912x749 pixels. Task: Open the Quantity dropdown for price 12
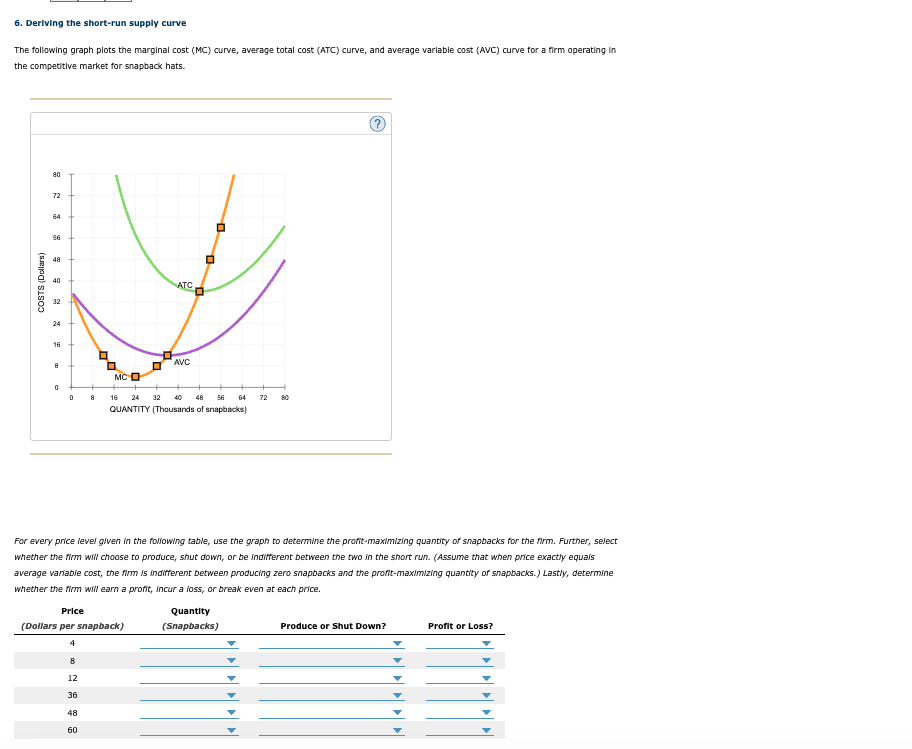[231, 678]
